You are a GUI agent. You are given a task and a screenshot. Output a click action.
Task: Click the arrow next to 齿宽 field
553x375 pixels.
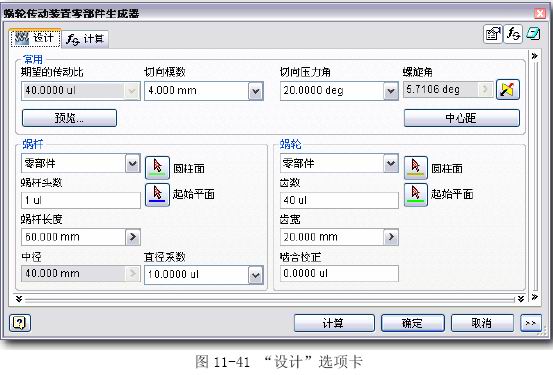pos(391,237)
